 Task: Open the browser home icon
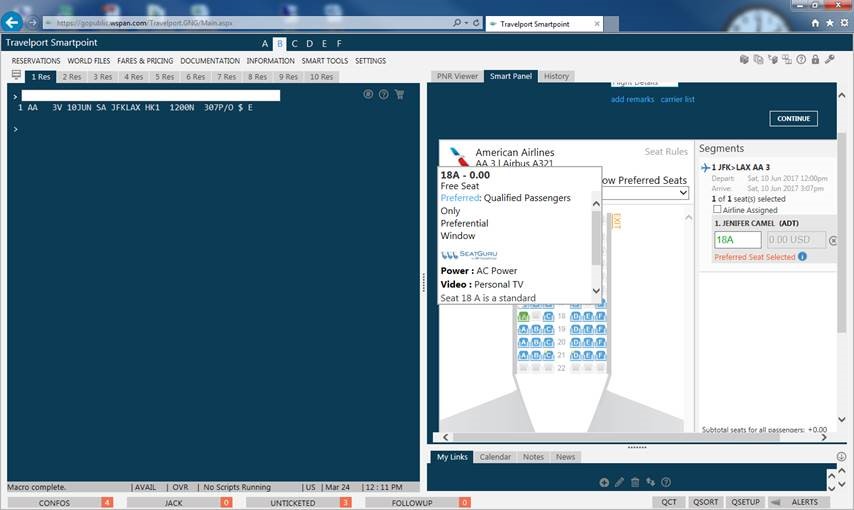(815, 23)
